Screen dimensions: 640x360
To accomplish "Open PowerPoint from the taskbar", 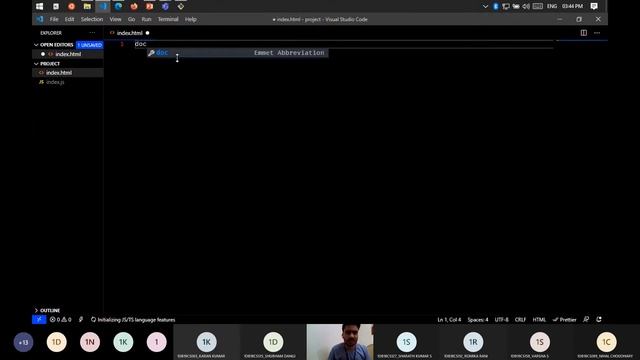I will 149,6.
